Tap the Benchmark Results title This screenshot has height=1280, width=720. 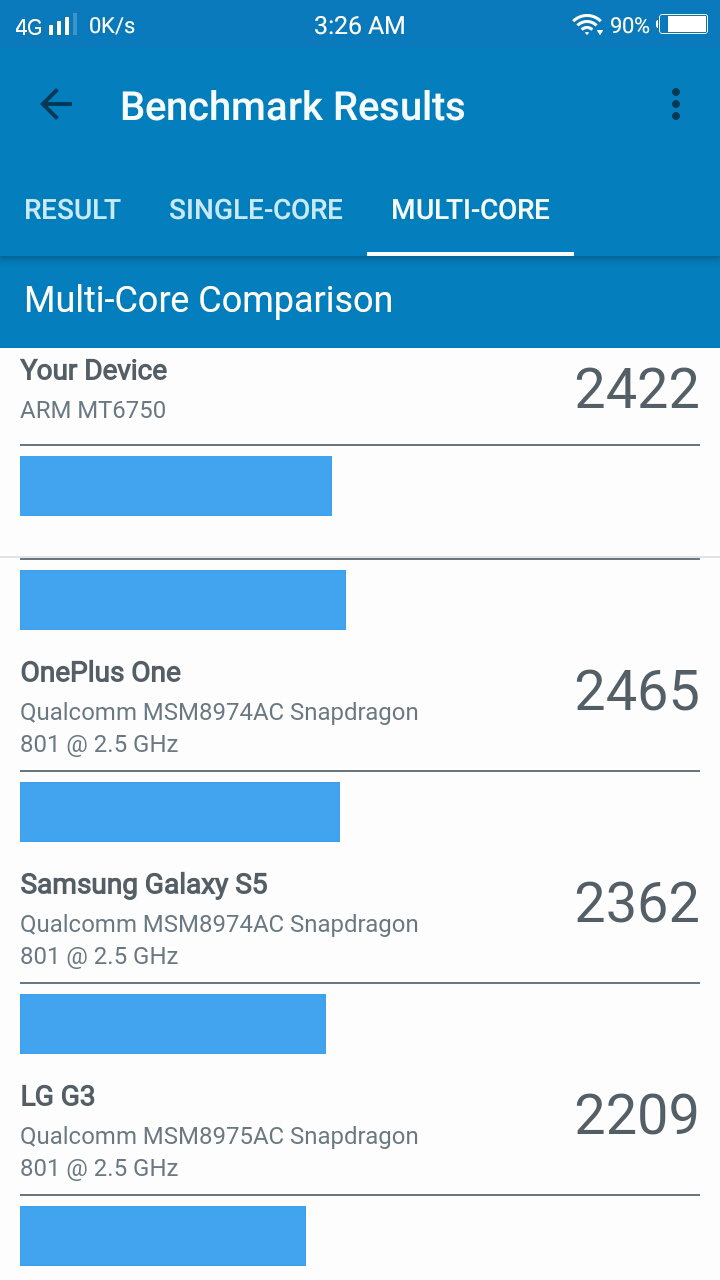click(x=293, y=106)
